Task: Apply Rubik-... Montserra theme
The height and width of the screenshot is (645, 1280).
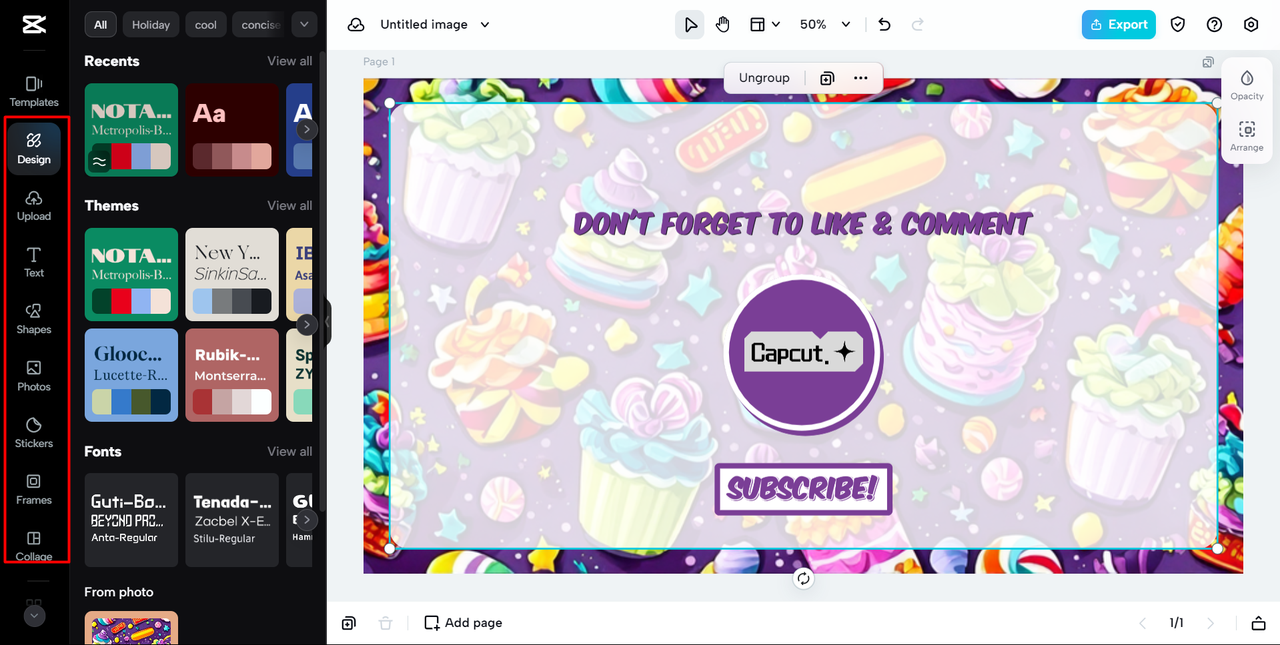Action: 232,375
